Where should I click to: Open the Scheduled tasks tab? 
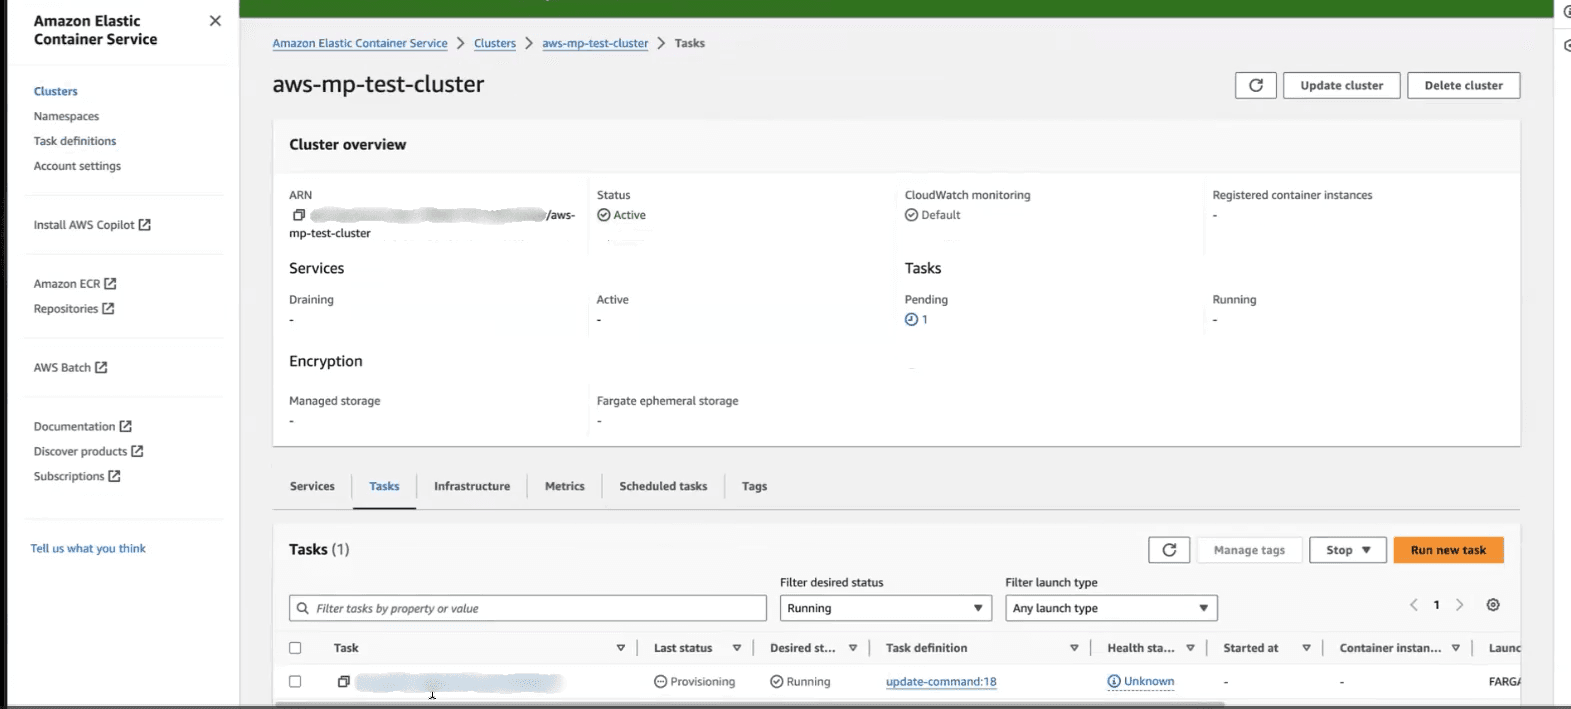pyautogui.click(x=663, y=486)
